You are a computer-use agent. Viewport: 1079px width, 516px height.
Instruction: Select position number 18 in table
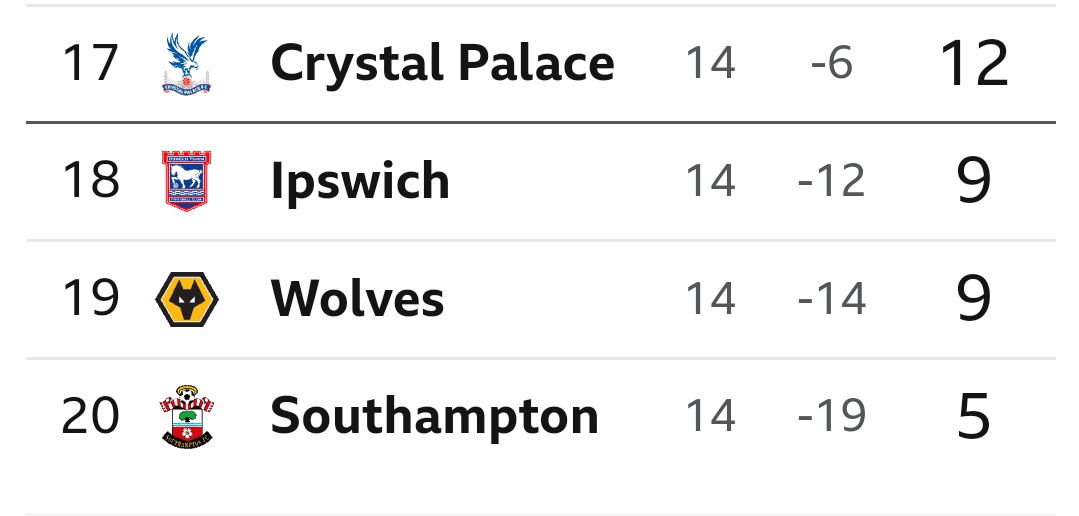pyautogui.click(x=90, y=181)
